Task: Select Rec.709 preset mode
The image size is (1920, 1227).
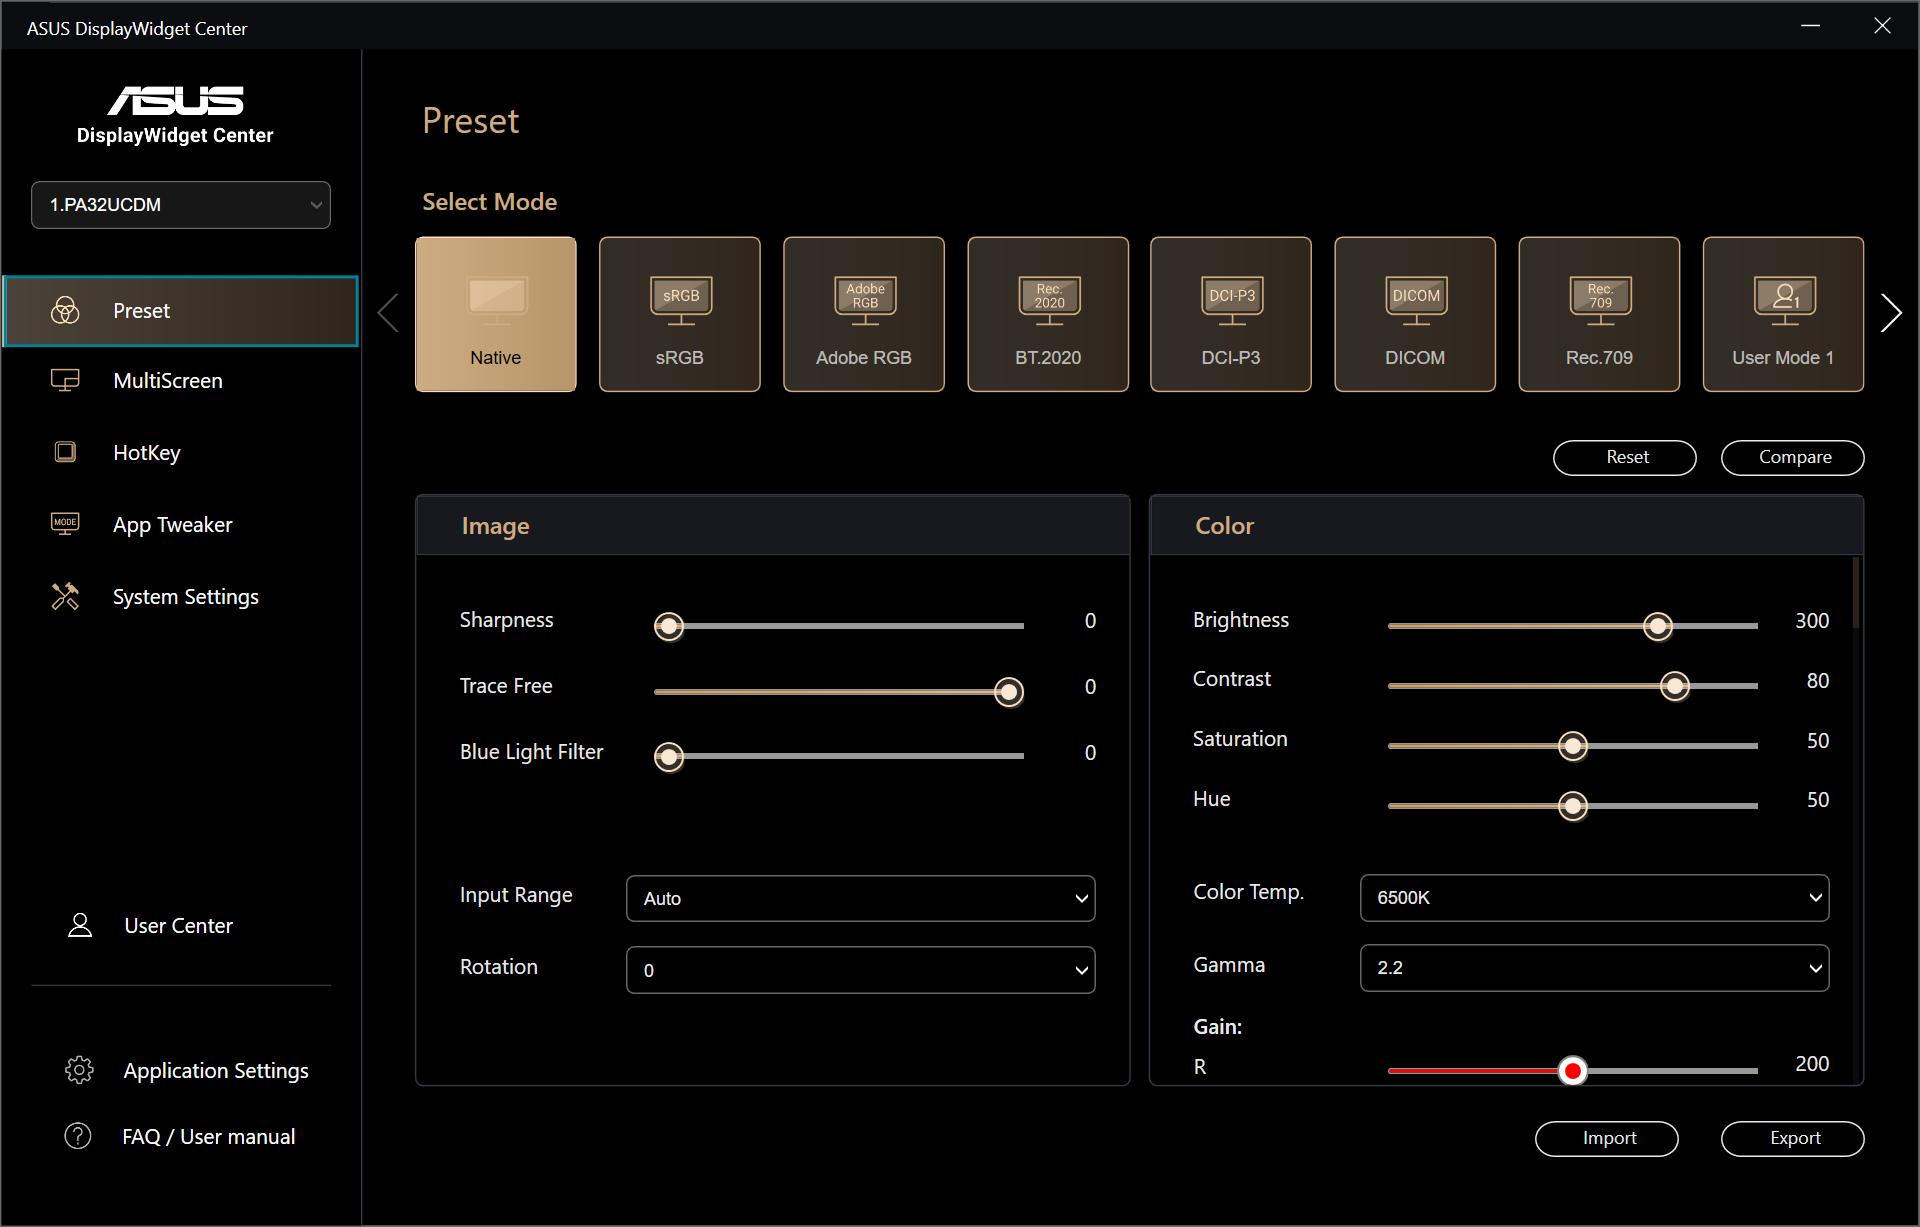Action: click(1599, 314)
